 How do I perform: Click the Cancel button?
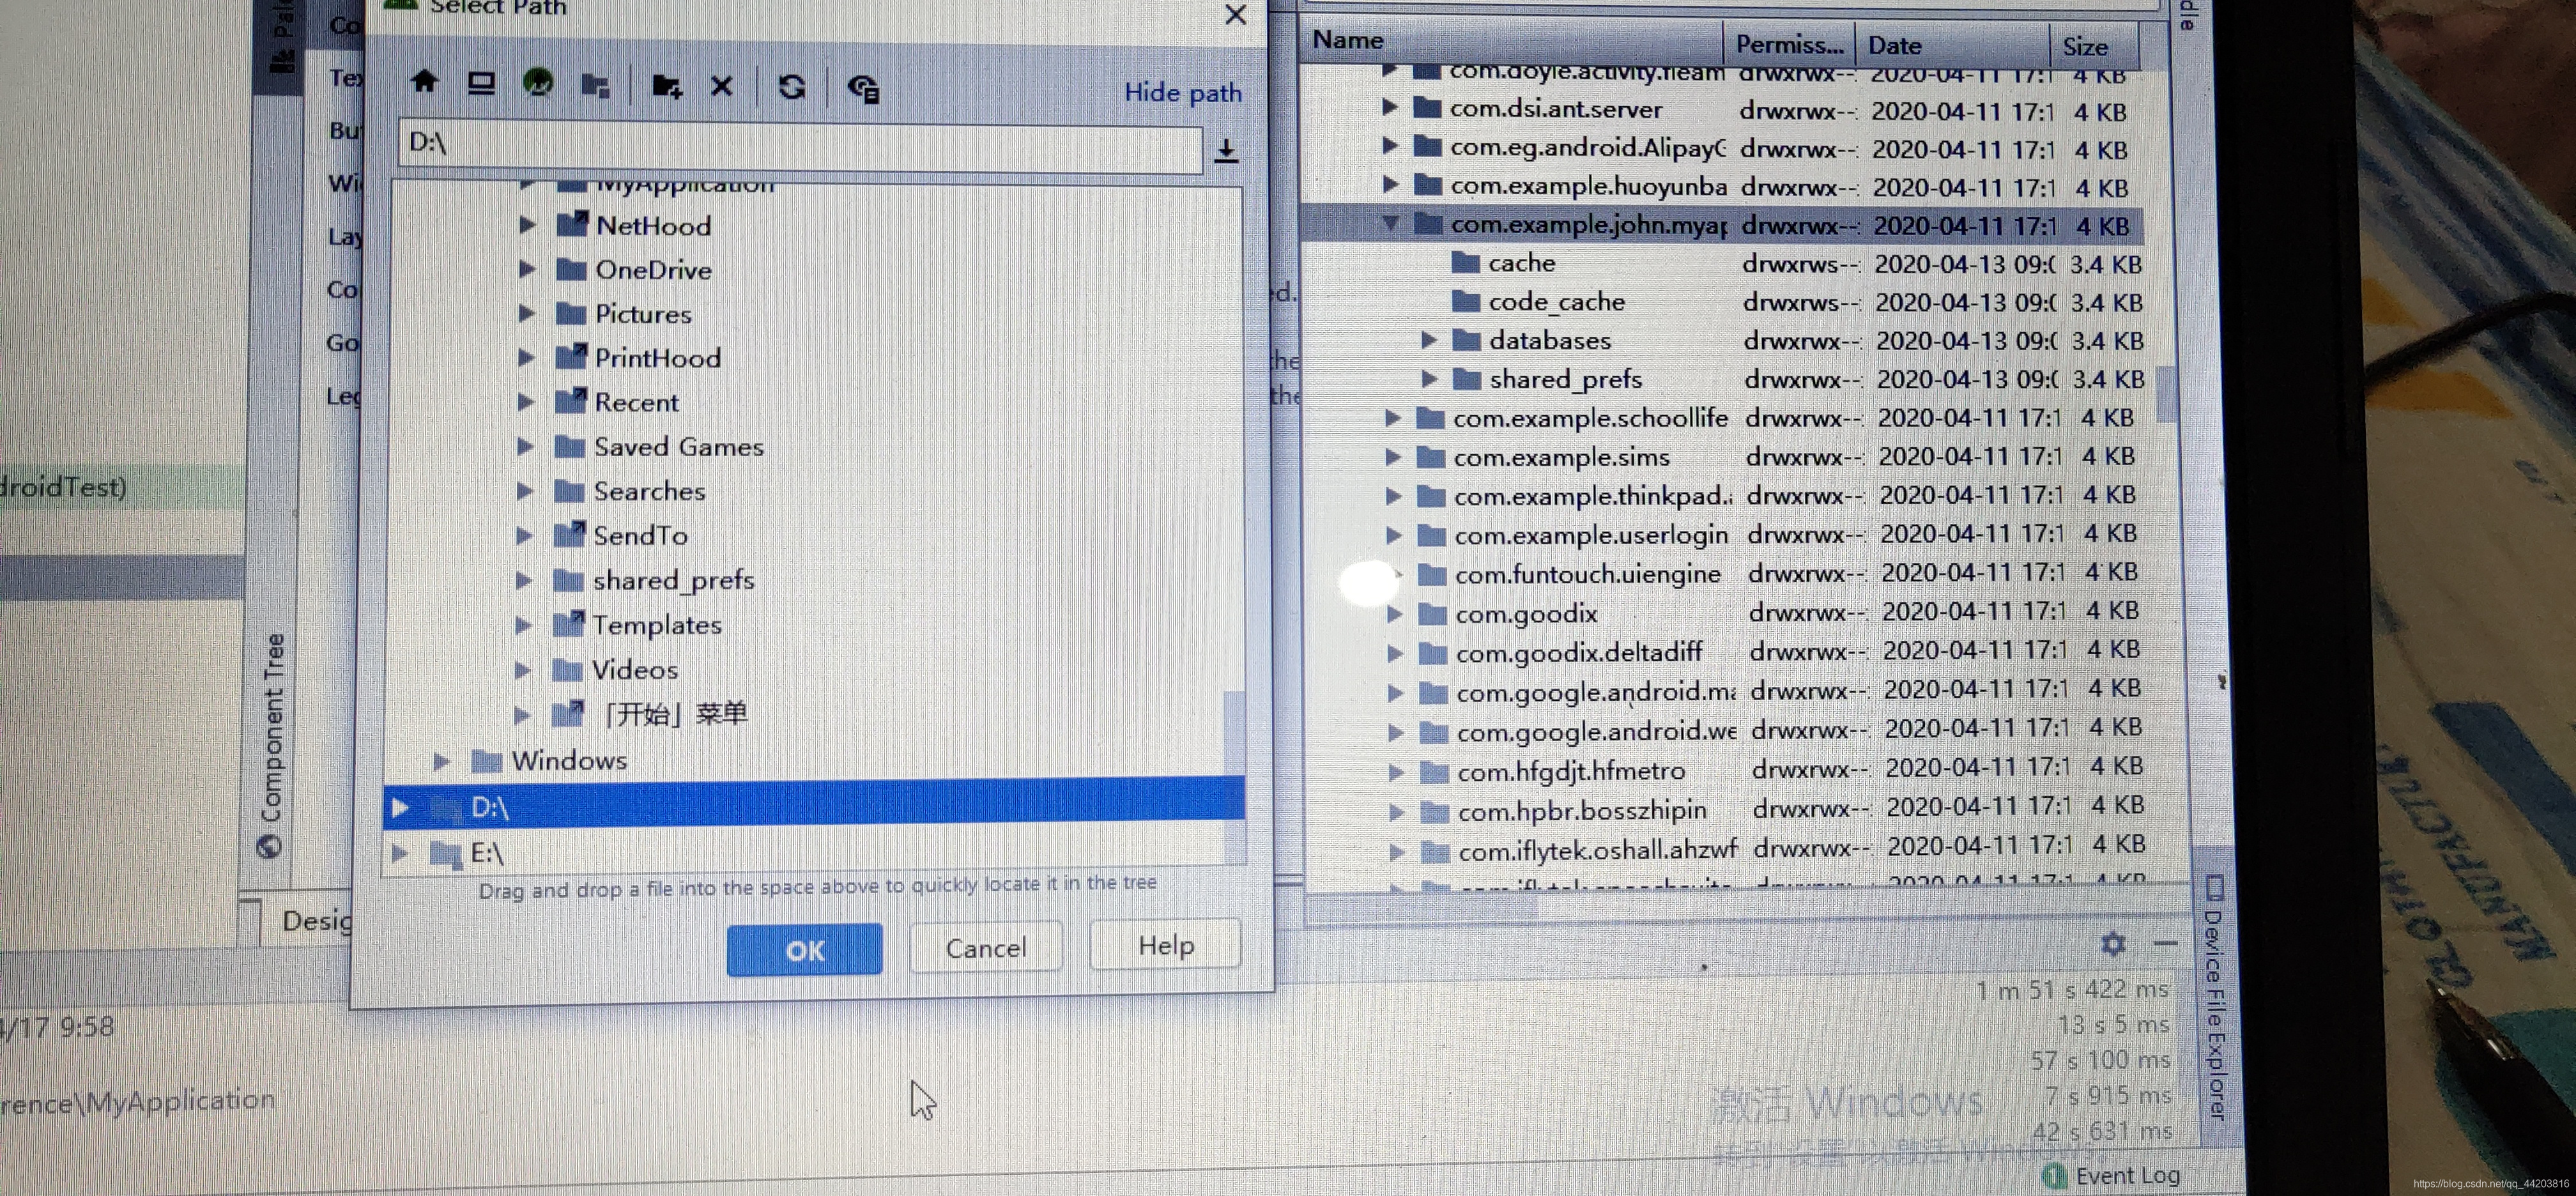tap(985, 947)
